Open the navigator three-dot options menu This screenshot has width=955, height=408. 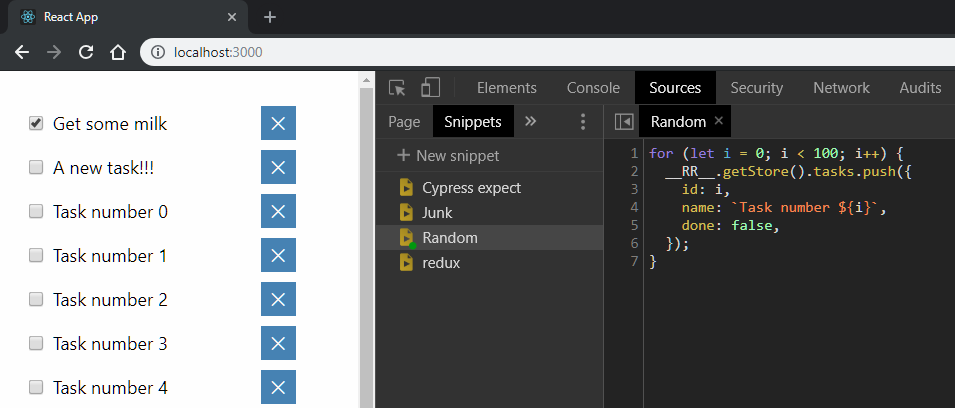(583, 122)
